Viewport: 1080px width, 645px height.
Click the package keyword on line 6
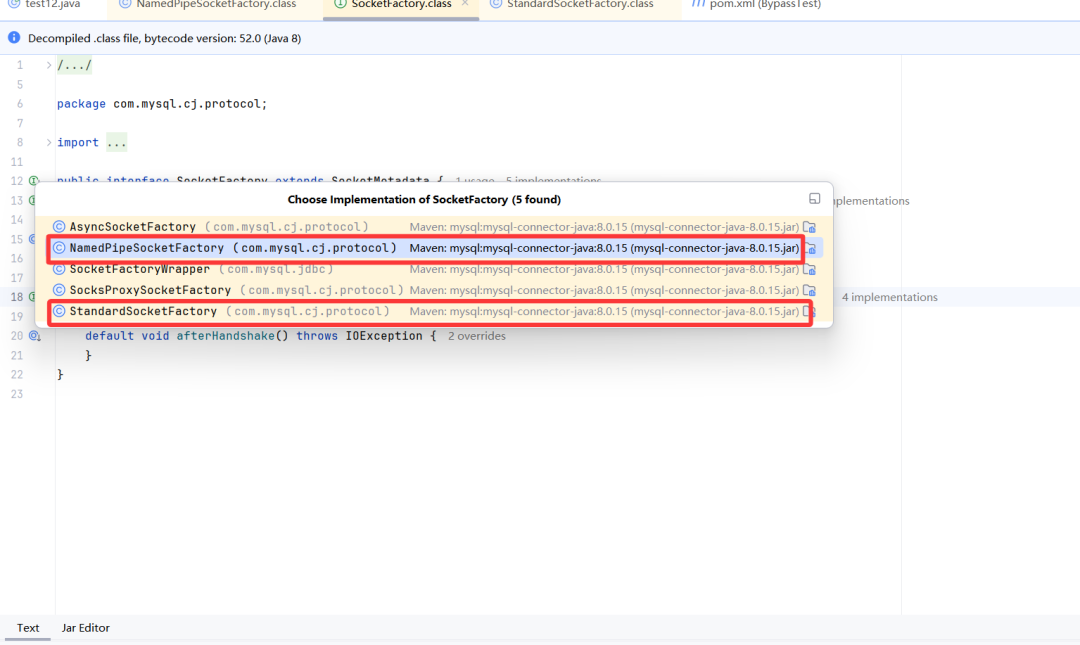81,103
